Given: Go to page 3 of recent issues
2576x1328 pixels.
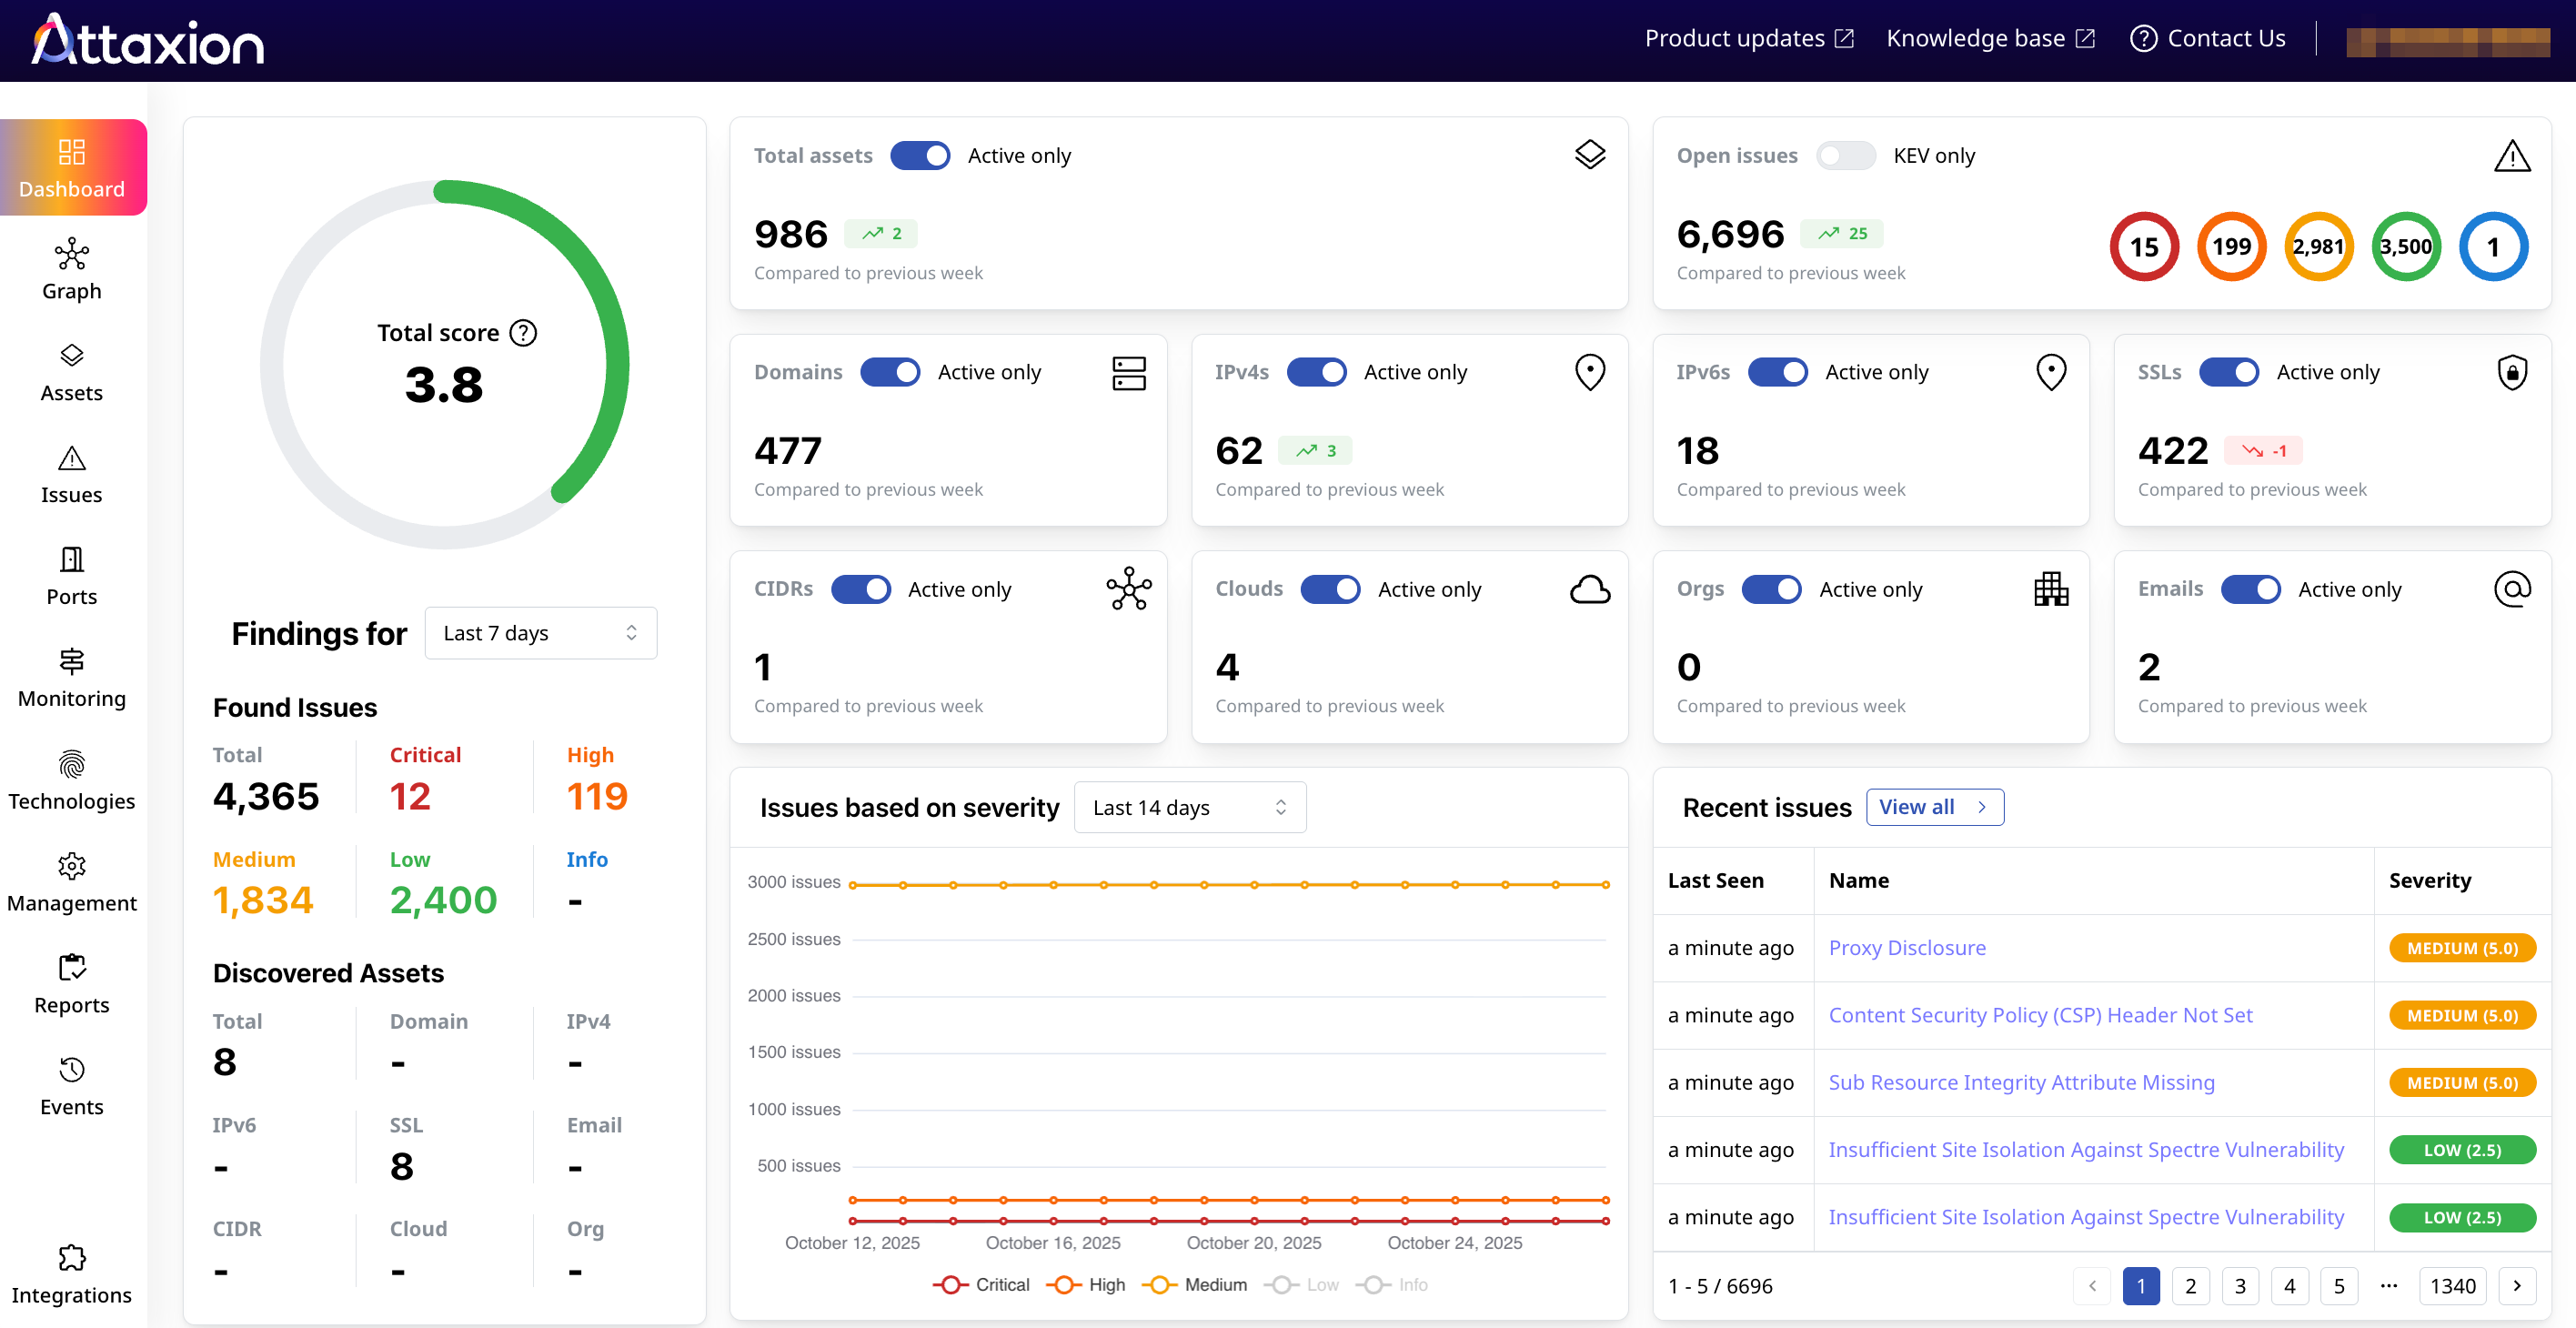Looking at the screenshot, I should coord(2239,1285).
